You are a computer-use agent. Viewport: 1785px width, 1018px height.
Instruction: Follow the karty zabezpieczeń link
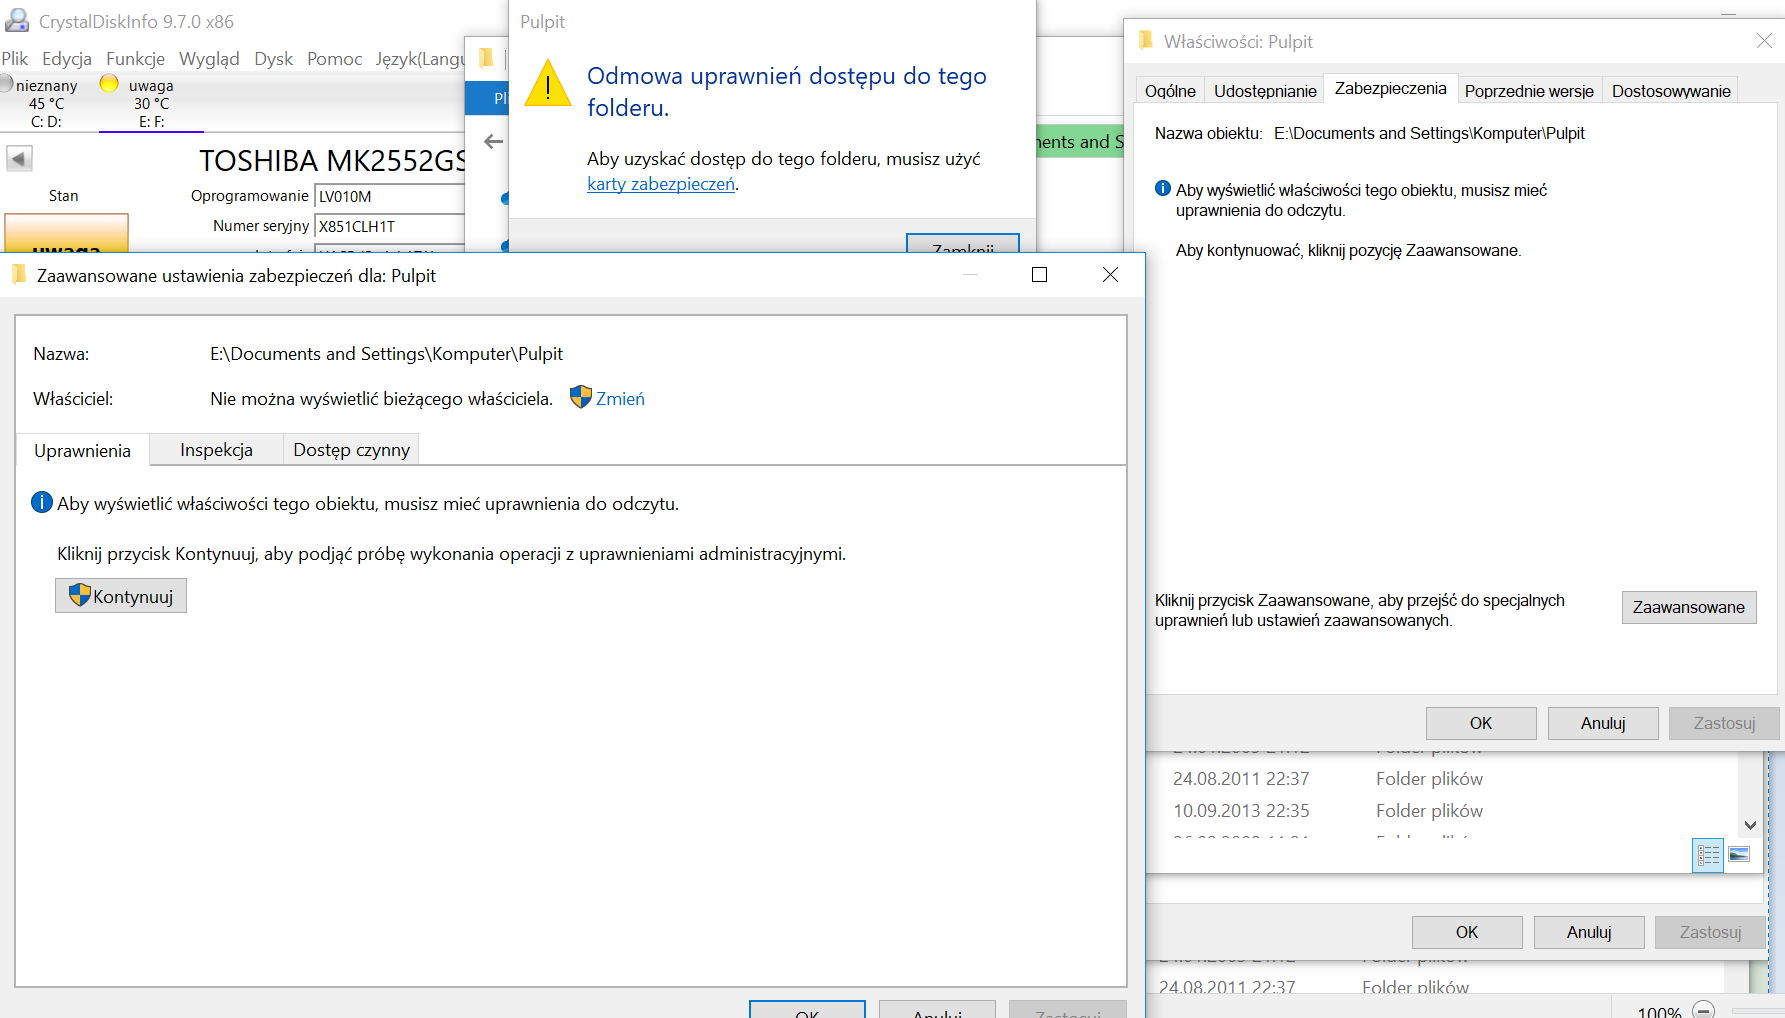coord(661,184)
